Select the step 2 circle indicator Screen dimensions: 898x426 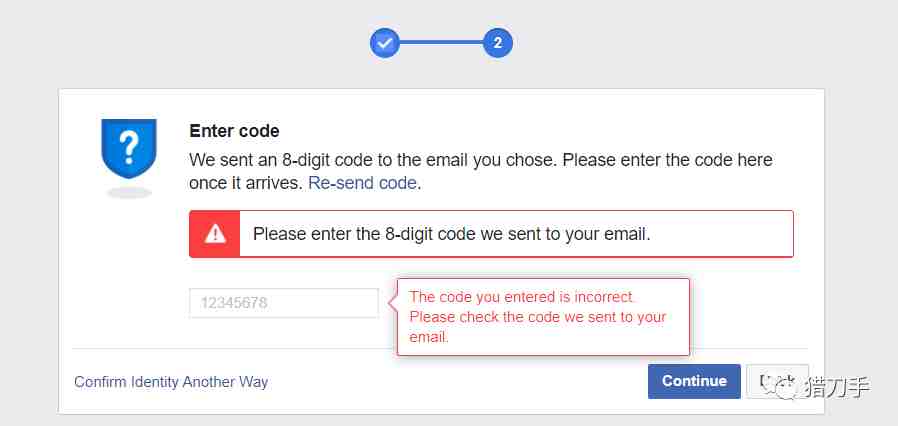[x=498, y=43]
